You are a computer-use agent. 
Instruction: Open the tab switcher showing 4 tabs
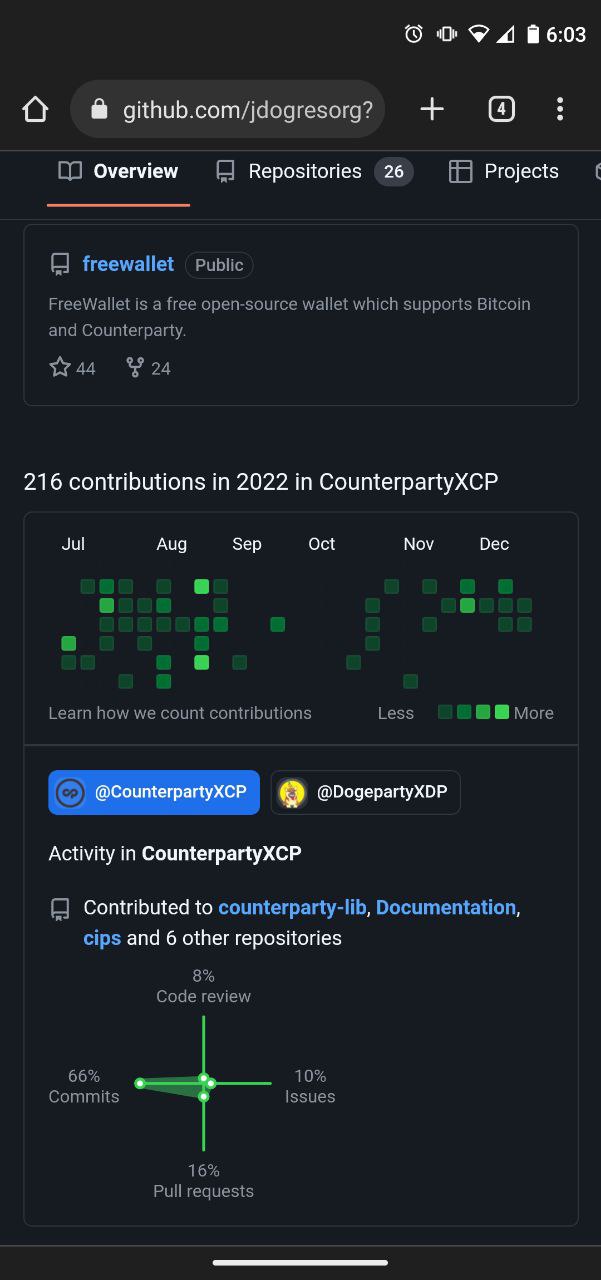(501, 109)
